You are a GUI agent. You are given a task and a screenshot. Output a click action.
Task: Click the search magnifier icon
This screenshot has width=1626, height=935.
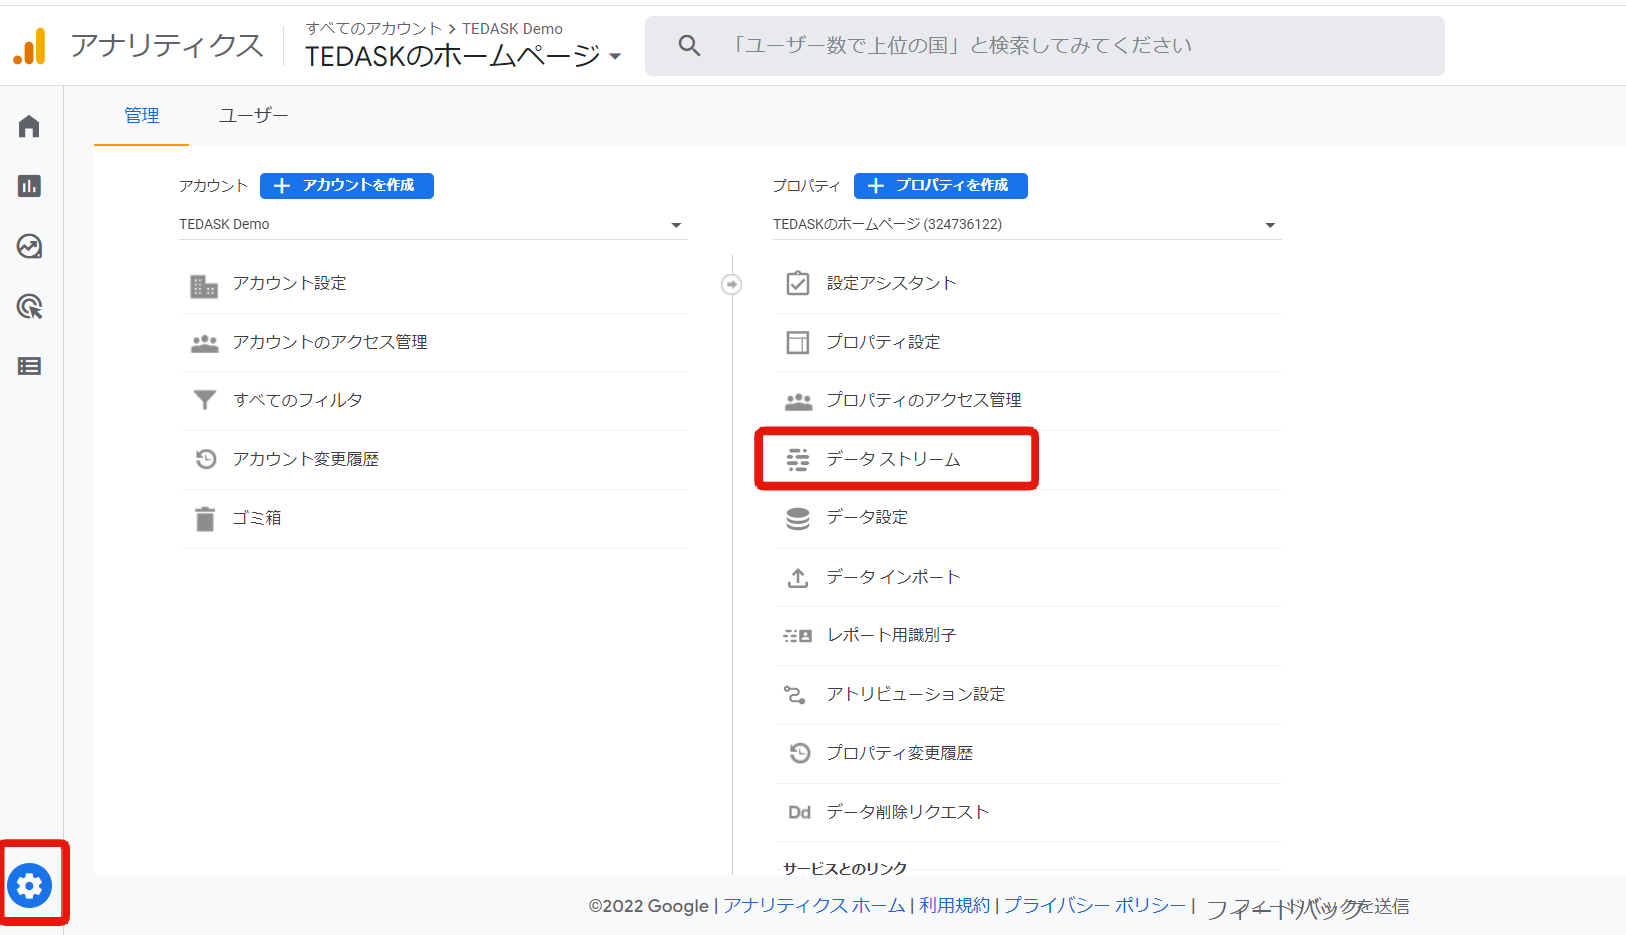tap(689, 46)
